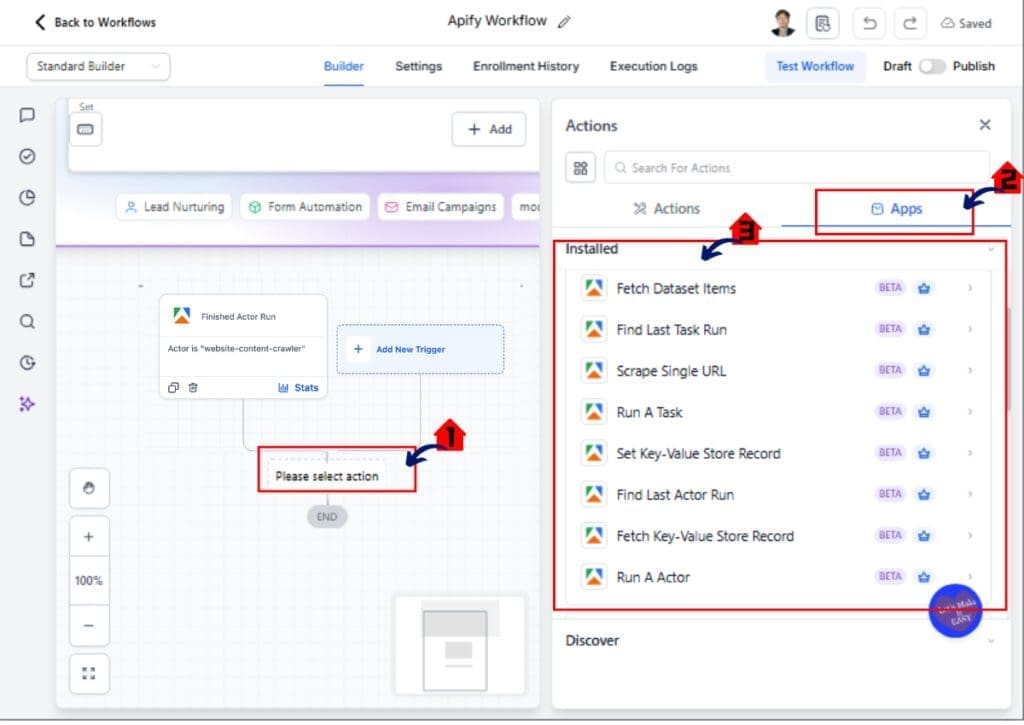Expand the Scrape Single URL chevron

[970, 370]
